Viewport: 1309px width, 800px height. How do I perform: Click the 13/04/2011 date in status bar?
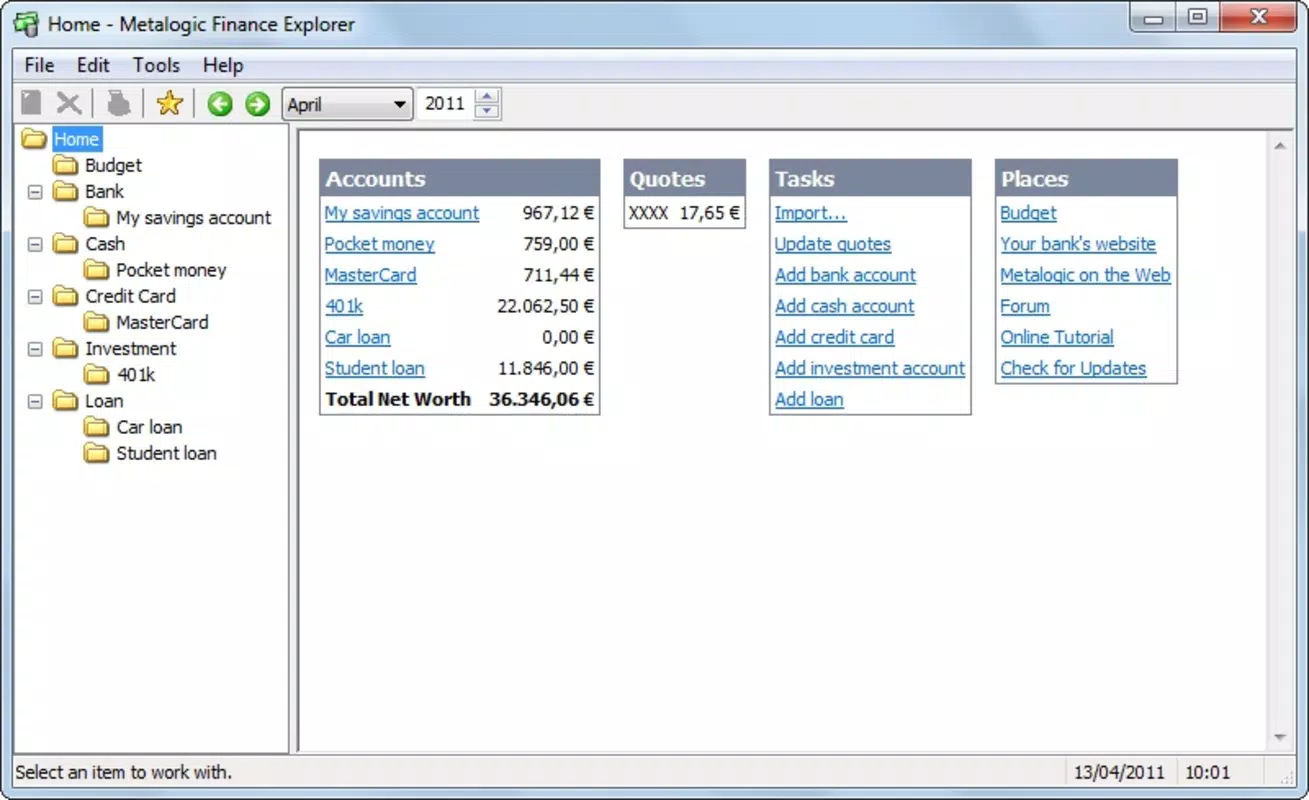pyautogui.click(x=1119, y=772)
